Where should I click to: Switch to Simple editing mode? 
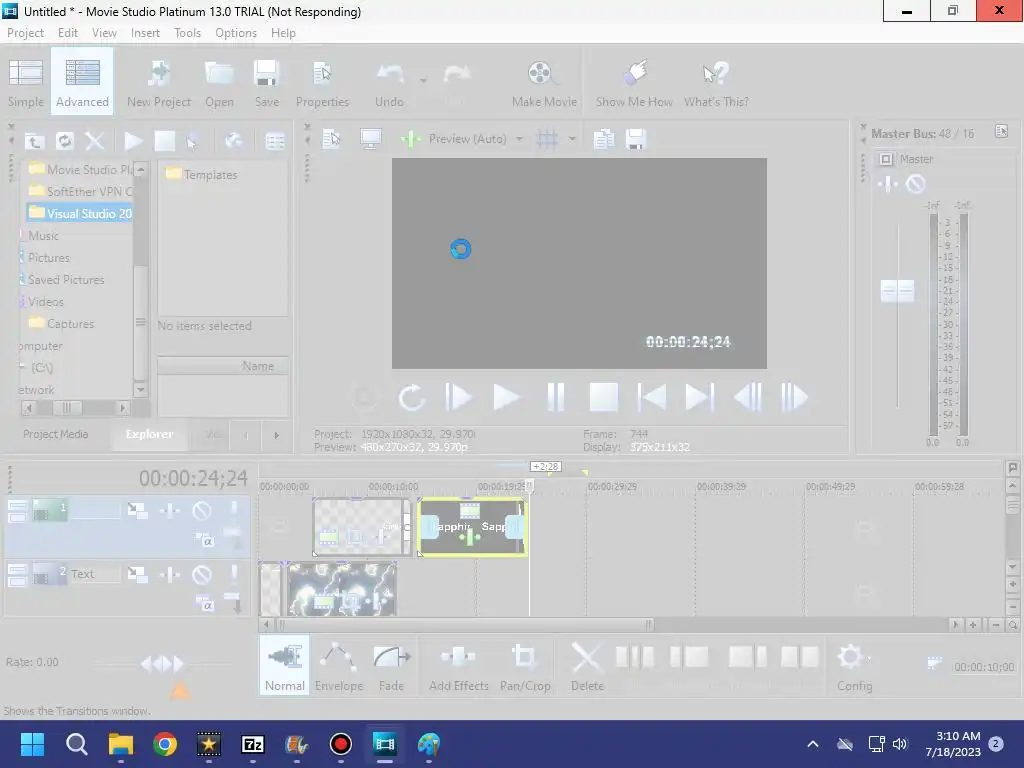[26, 83]
